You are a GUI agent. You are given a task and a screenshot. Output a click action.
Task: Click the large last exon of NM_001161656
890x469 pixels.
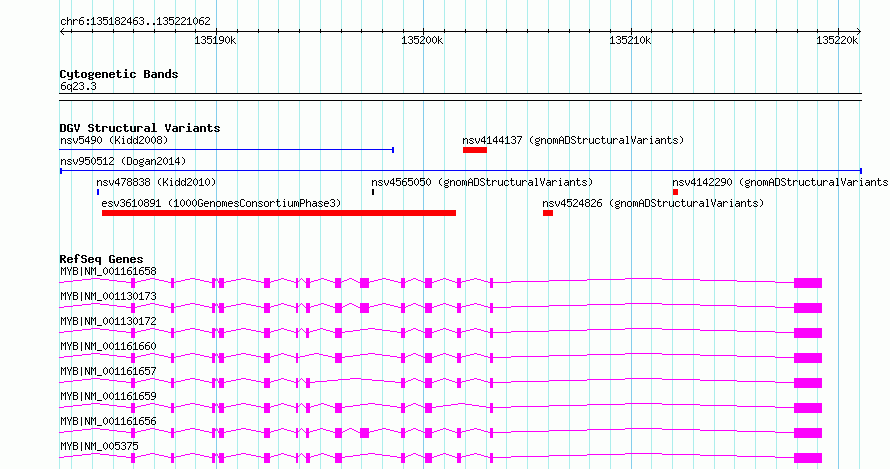click(x=808, y=433)
